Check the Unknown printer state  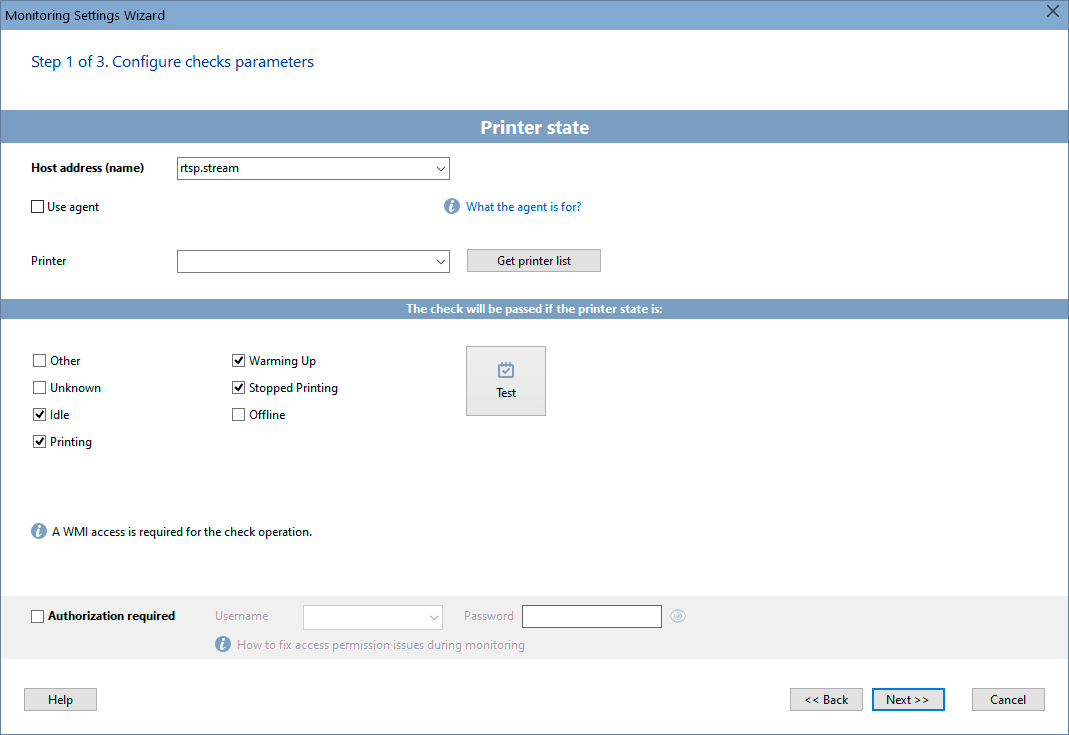coord(38,387)
